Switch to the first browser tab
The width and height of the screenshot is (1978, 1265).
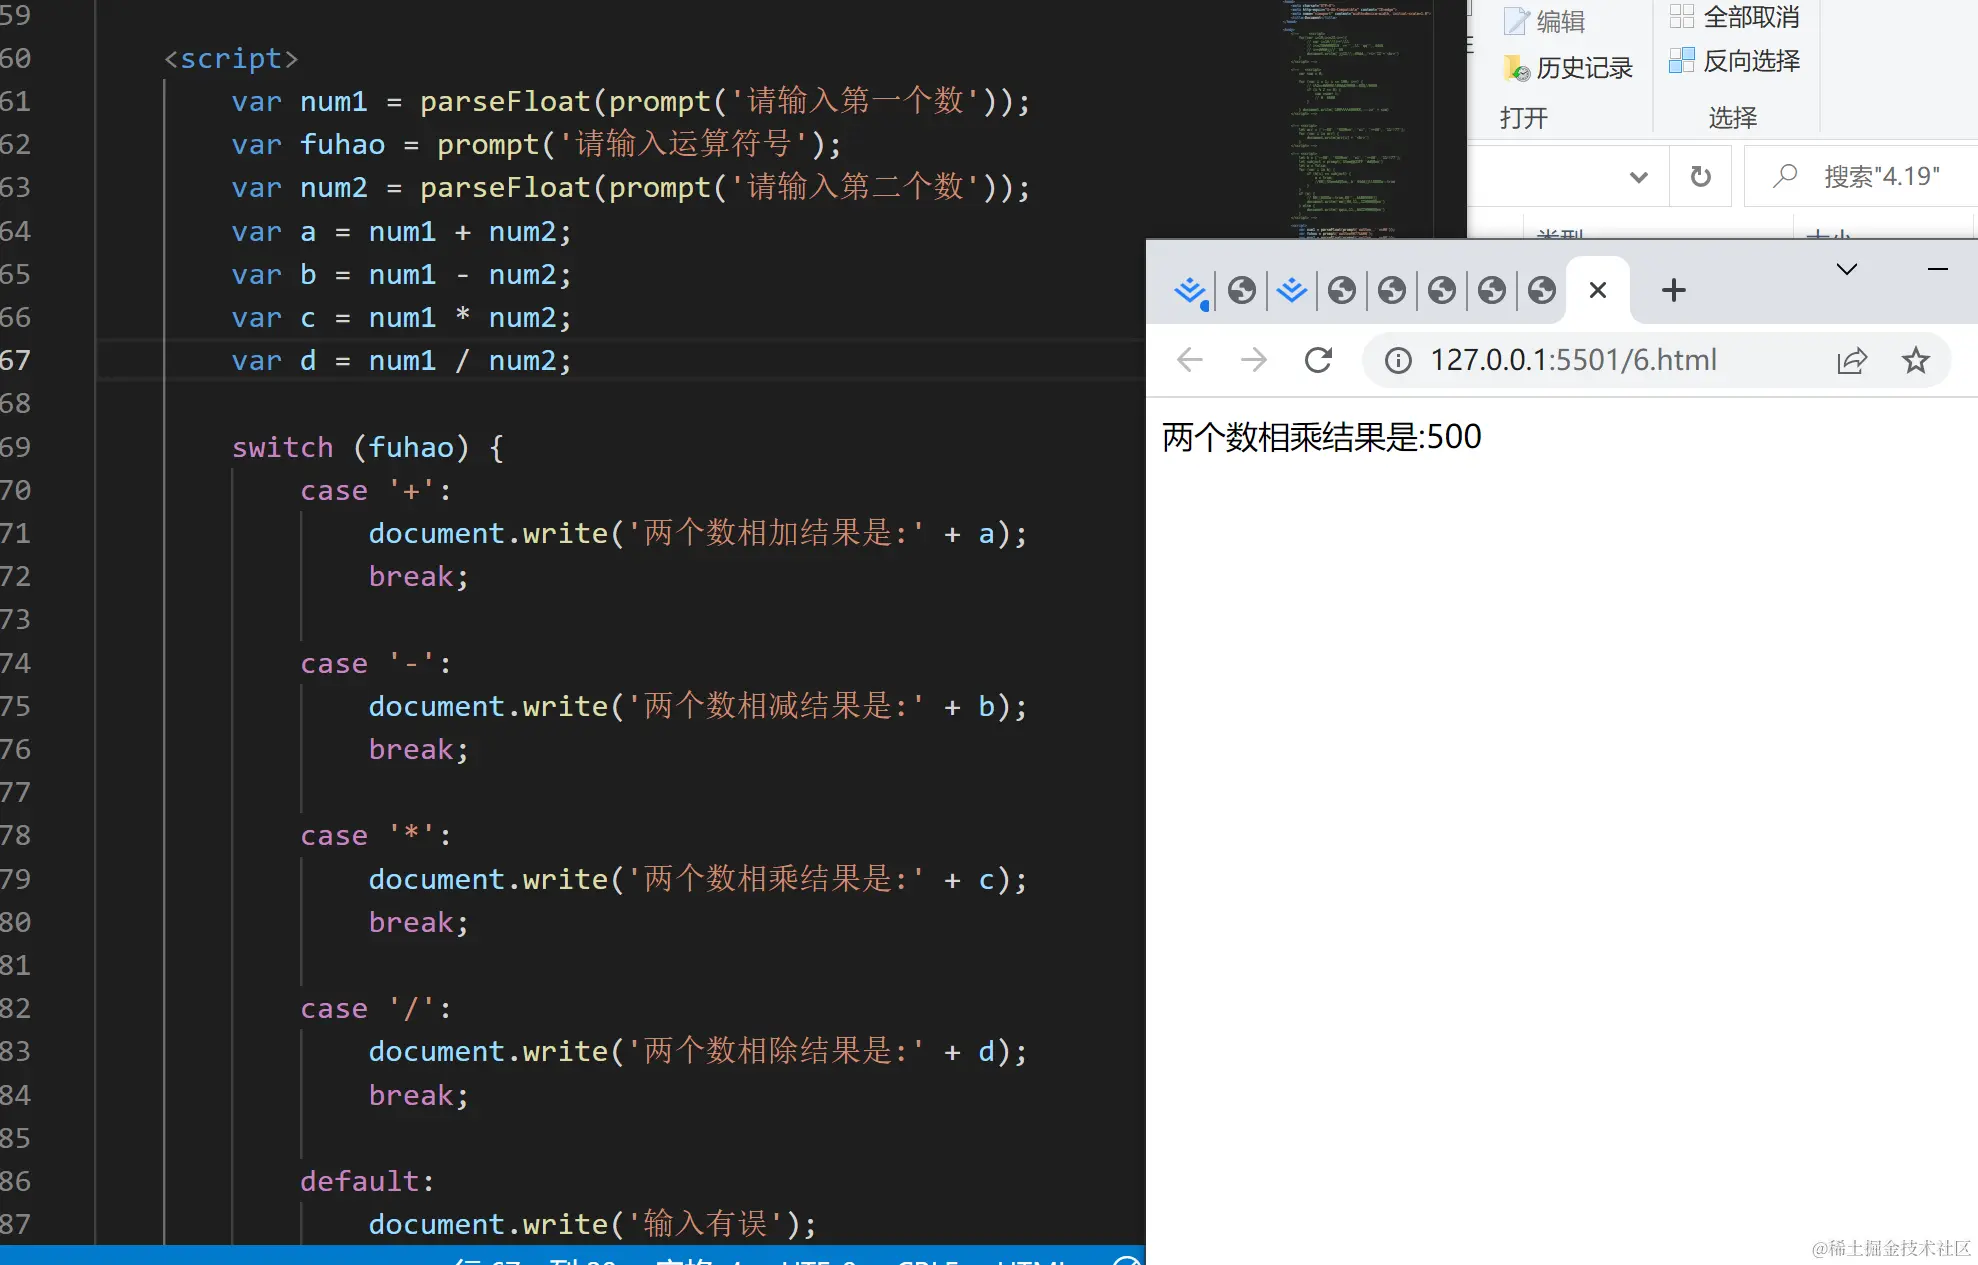[1190, 291]
